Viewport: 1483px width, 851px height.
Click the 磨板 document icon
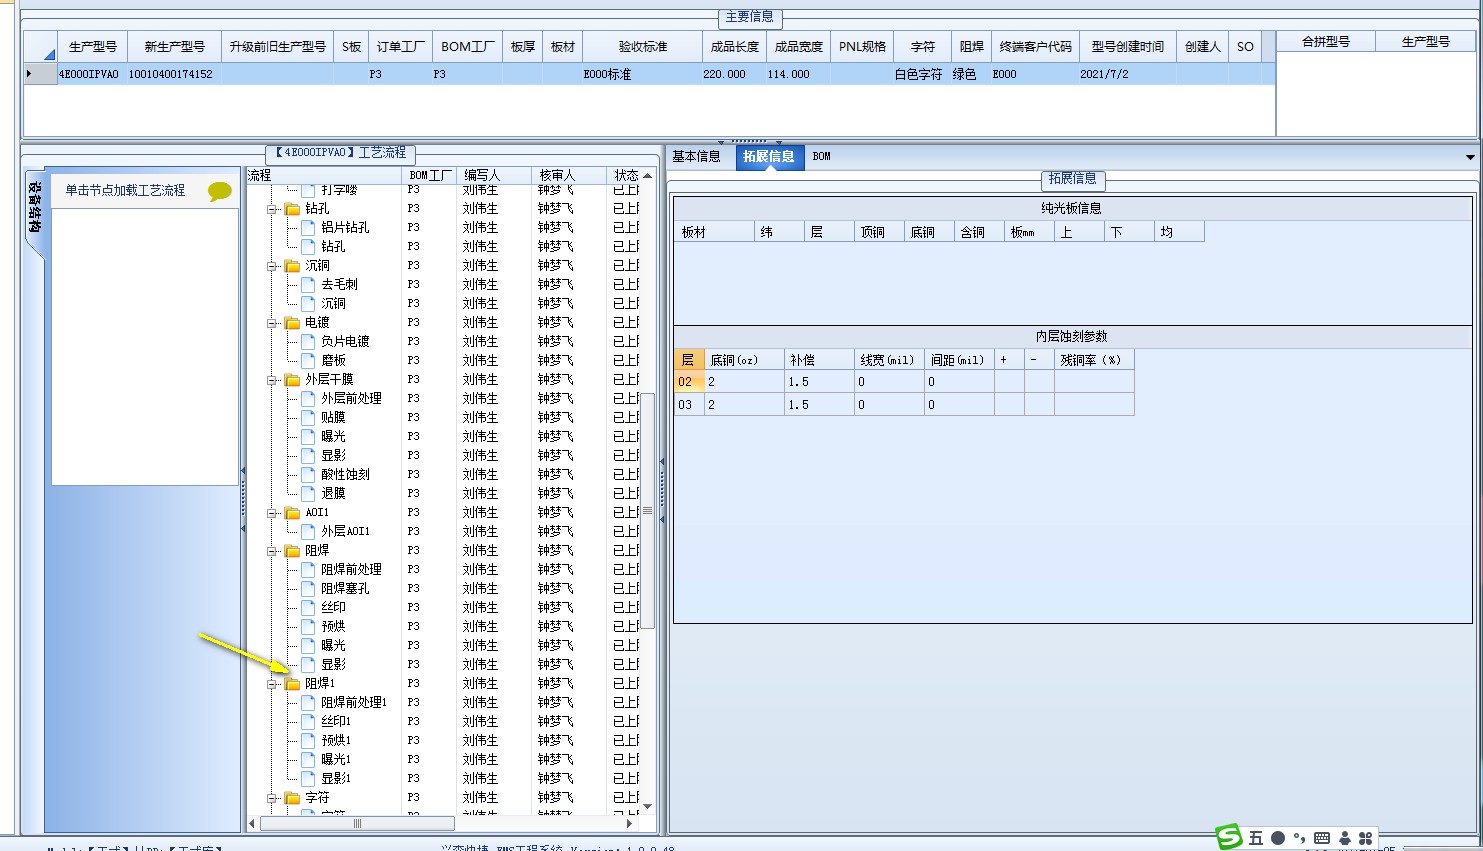(309, 361)
